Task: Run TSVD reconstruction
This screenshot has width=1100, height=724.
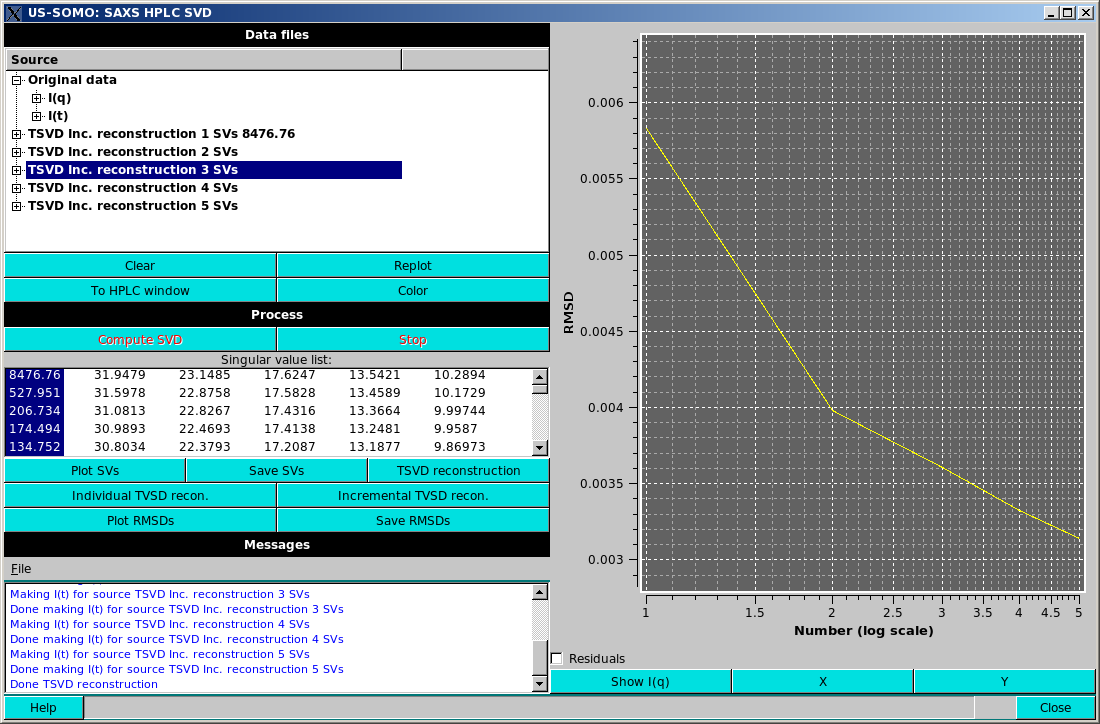Action: (x=458, y=470)
